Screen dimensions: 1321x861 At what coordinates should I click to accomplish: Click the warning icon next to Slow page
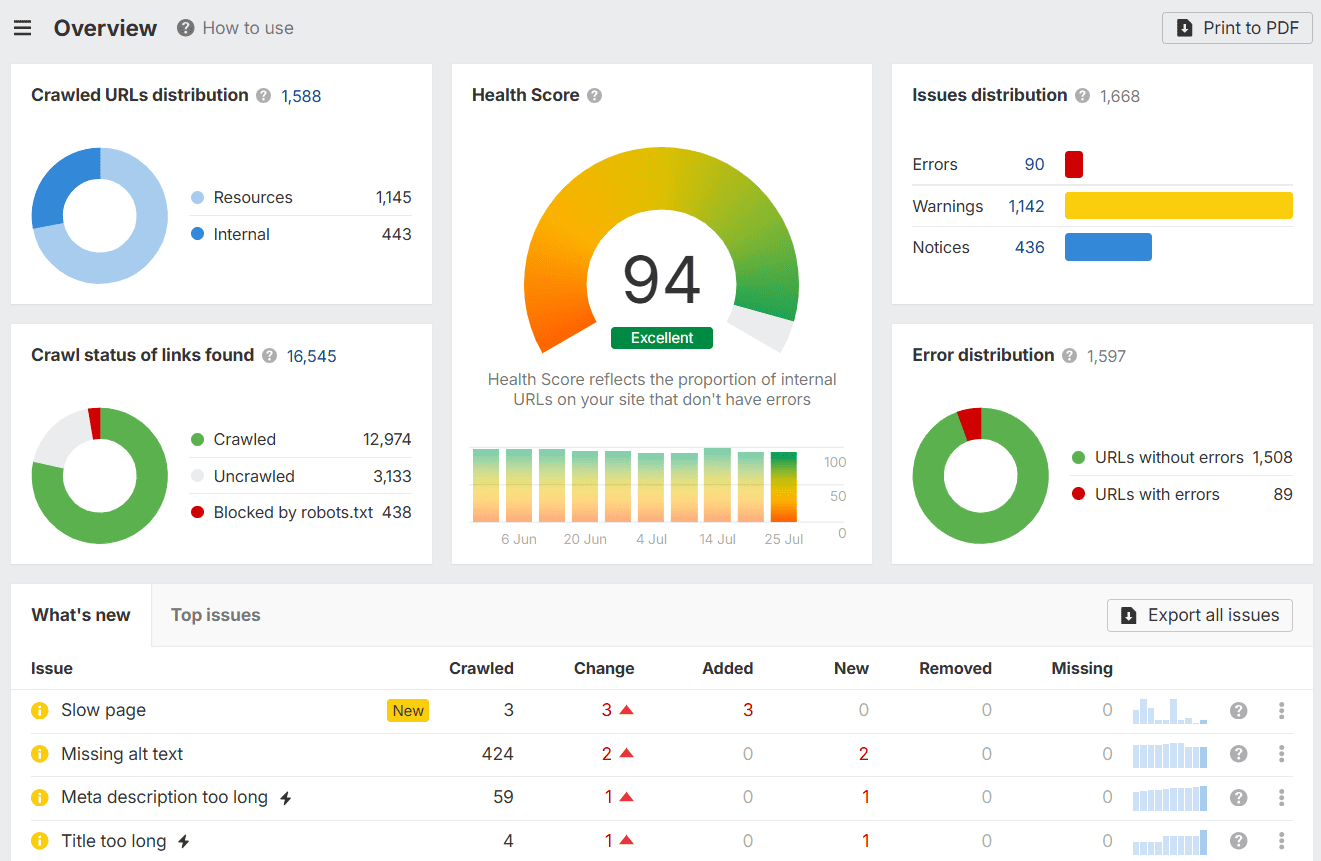(39, 710)
